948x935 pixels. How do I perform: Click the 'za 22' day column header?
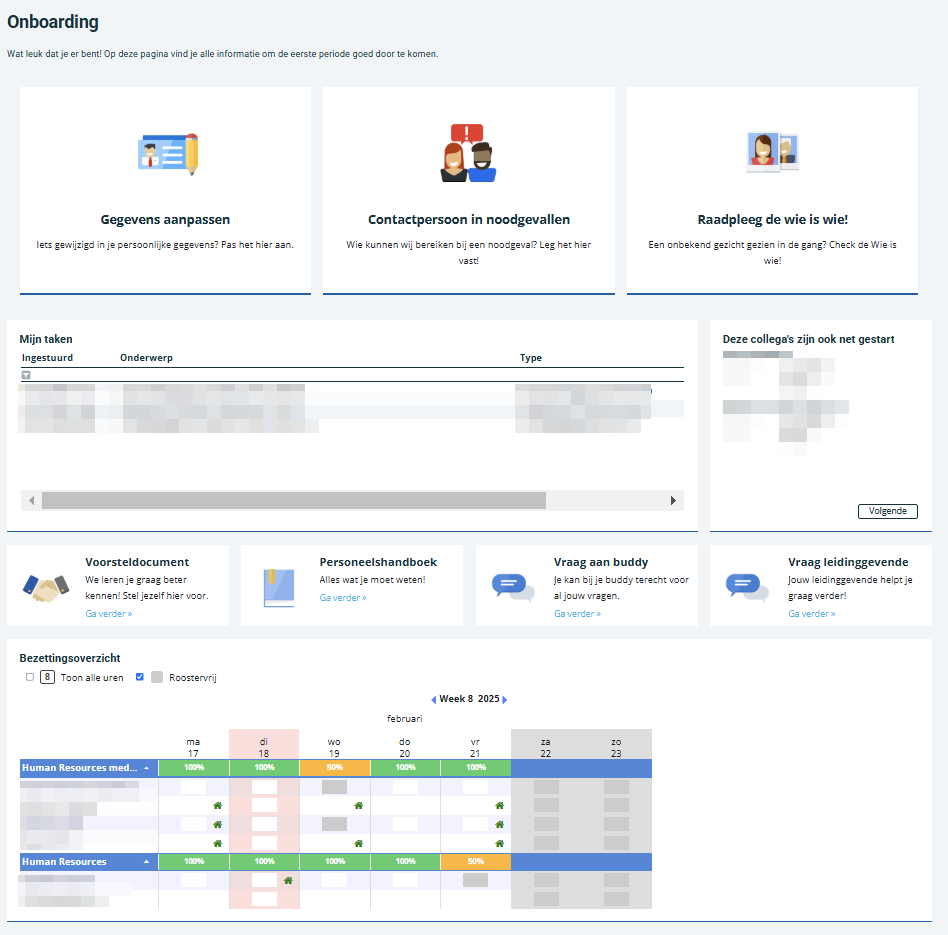click(x=545, y=748)
